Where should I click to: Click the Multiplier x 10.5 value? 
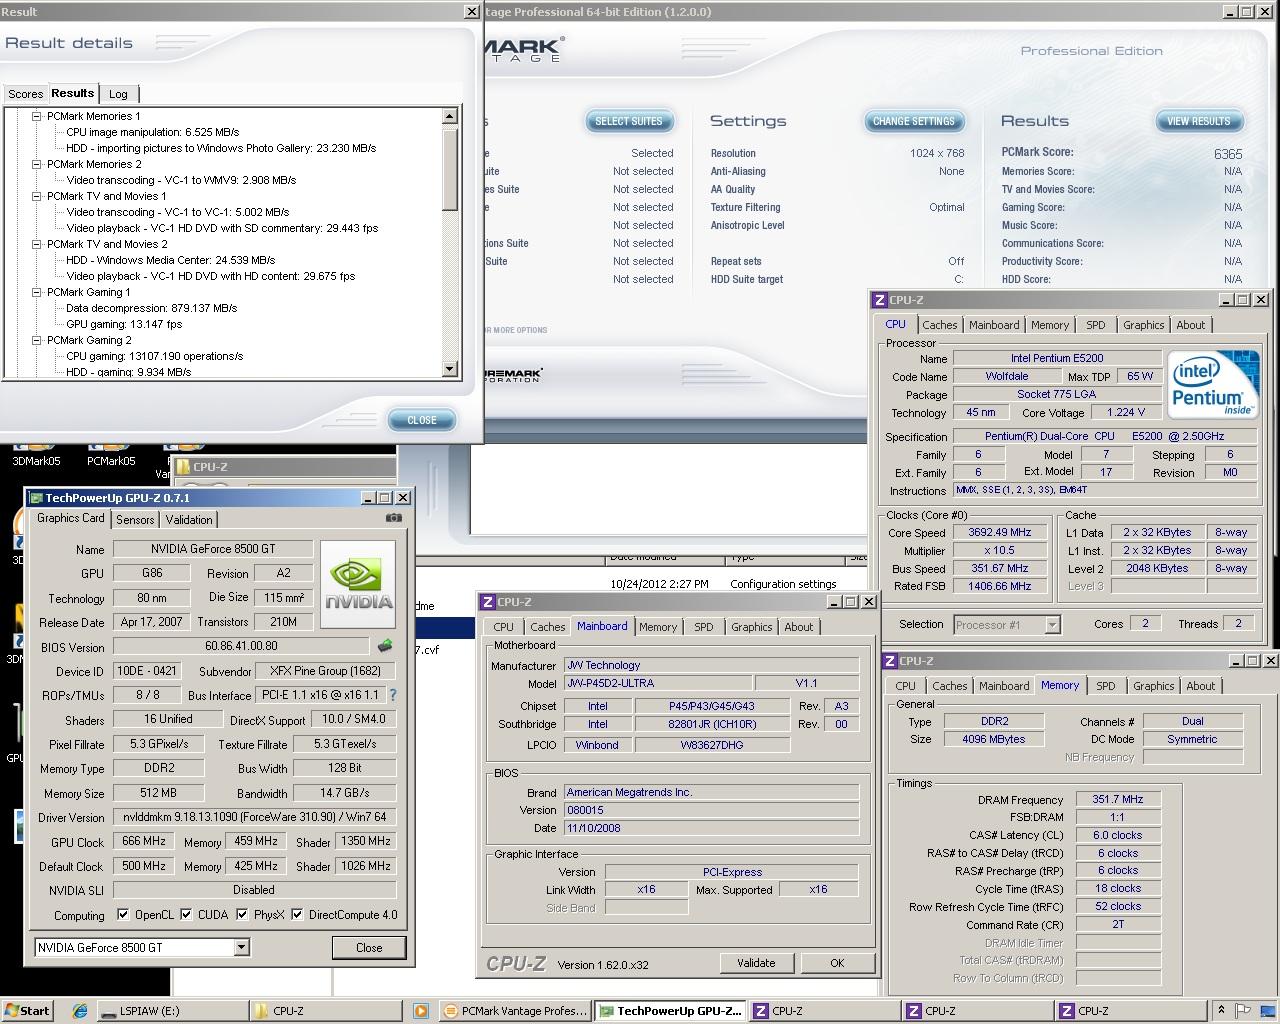(999, 550)
